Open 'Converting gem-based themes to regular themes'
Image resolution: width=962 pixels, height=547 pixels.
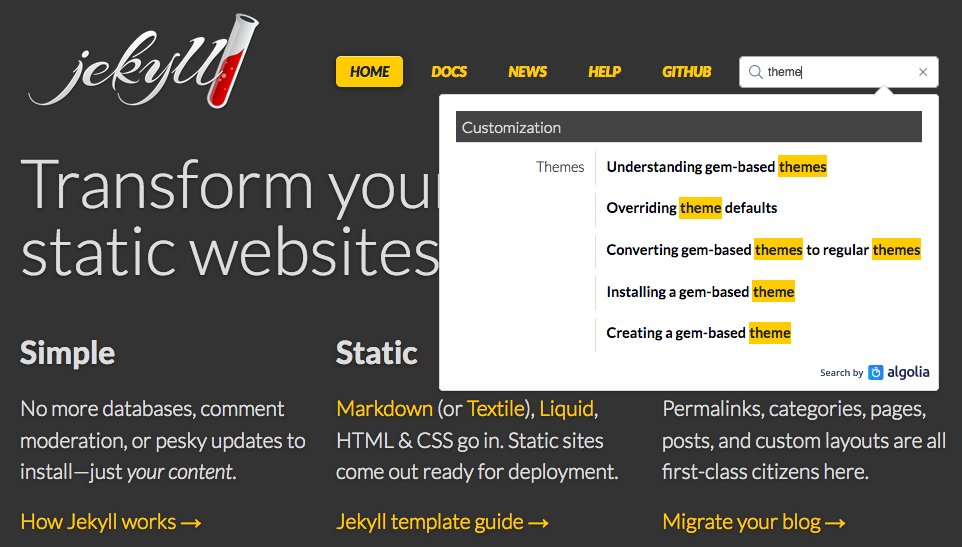coord(763,250)
